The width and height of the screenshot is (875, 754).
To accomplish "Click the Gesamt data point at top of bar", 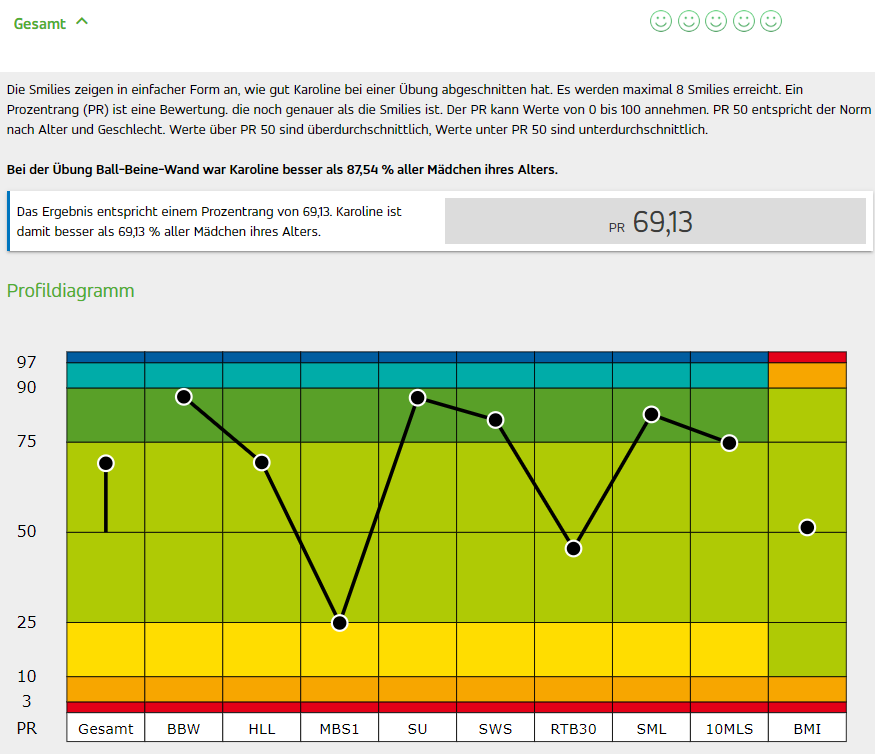I will tap(106, 463).
